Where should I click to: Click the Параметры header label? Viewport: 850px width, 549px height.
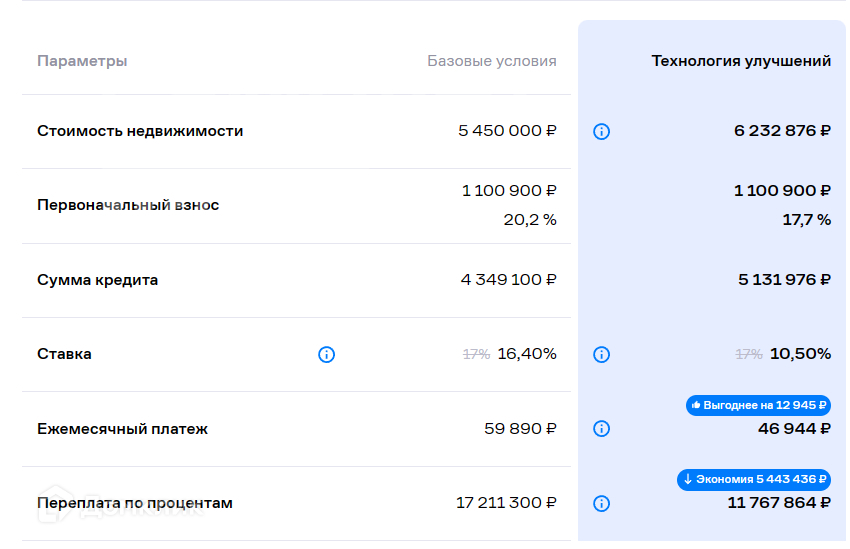coord(82,61)
